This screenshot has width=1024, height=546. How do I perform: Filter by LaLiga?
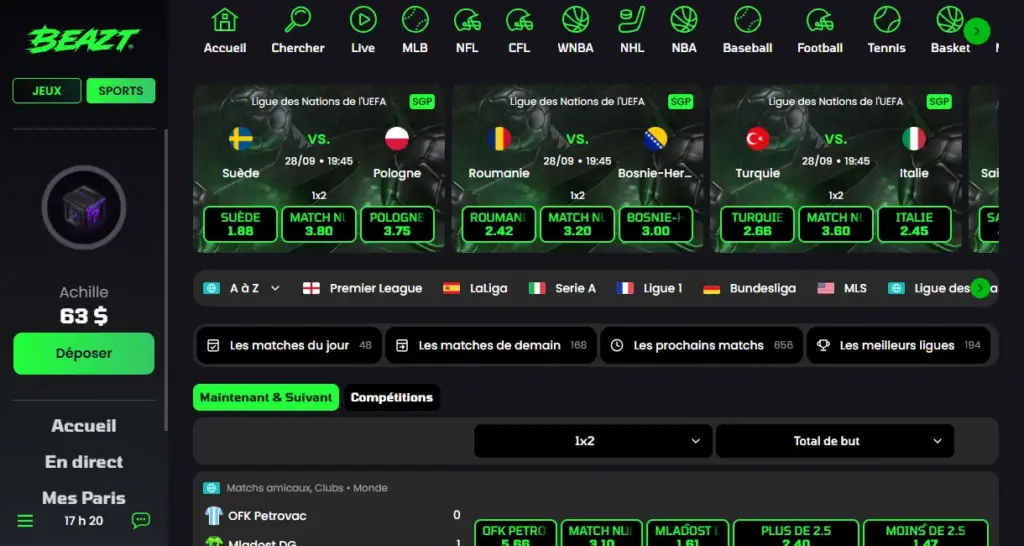tap(475, 288)
